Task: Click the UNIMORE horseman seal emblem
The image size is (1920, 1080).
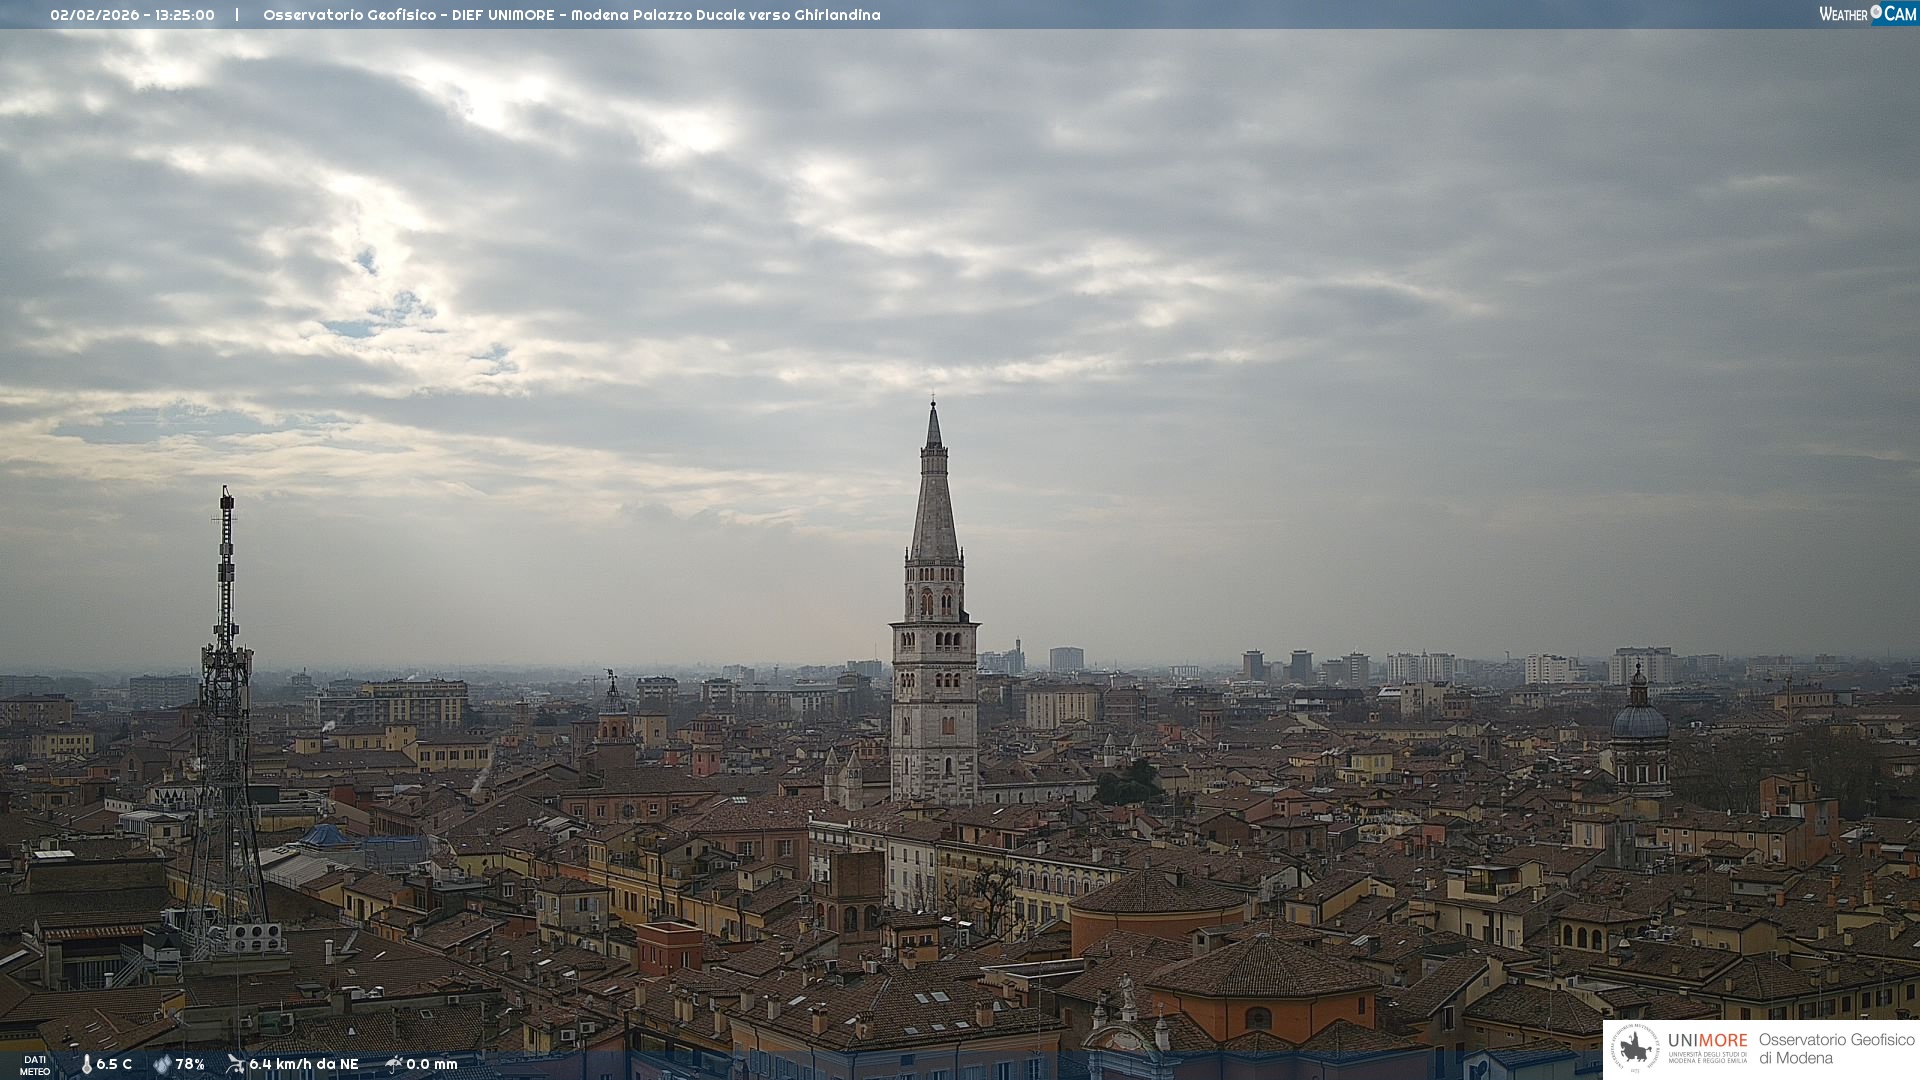Action: 1636,1049
